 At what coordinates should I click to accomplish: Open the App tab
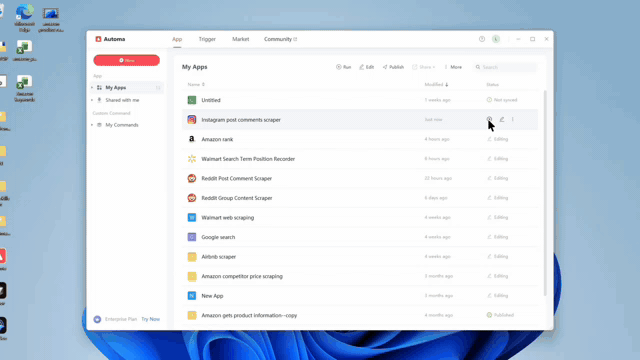coord(177,39)
